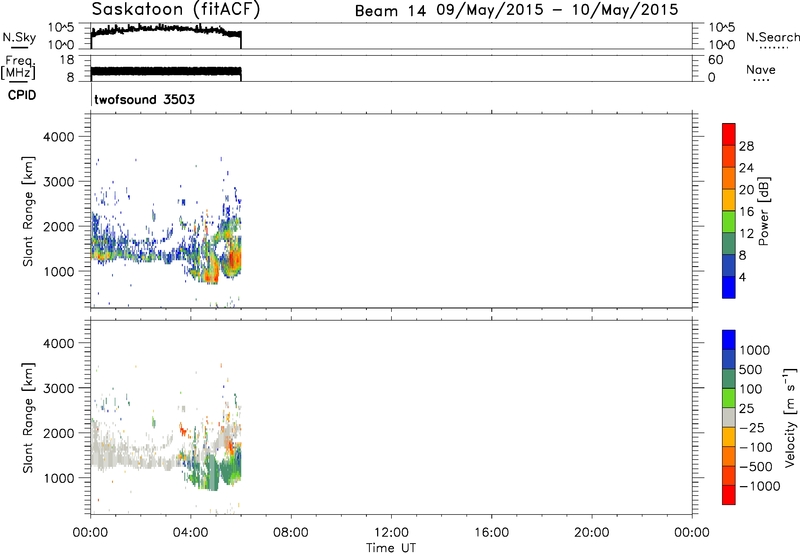
Task: Click the "CPID" row label
Action: (22, 95)
